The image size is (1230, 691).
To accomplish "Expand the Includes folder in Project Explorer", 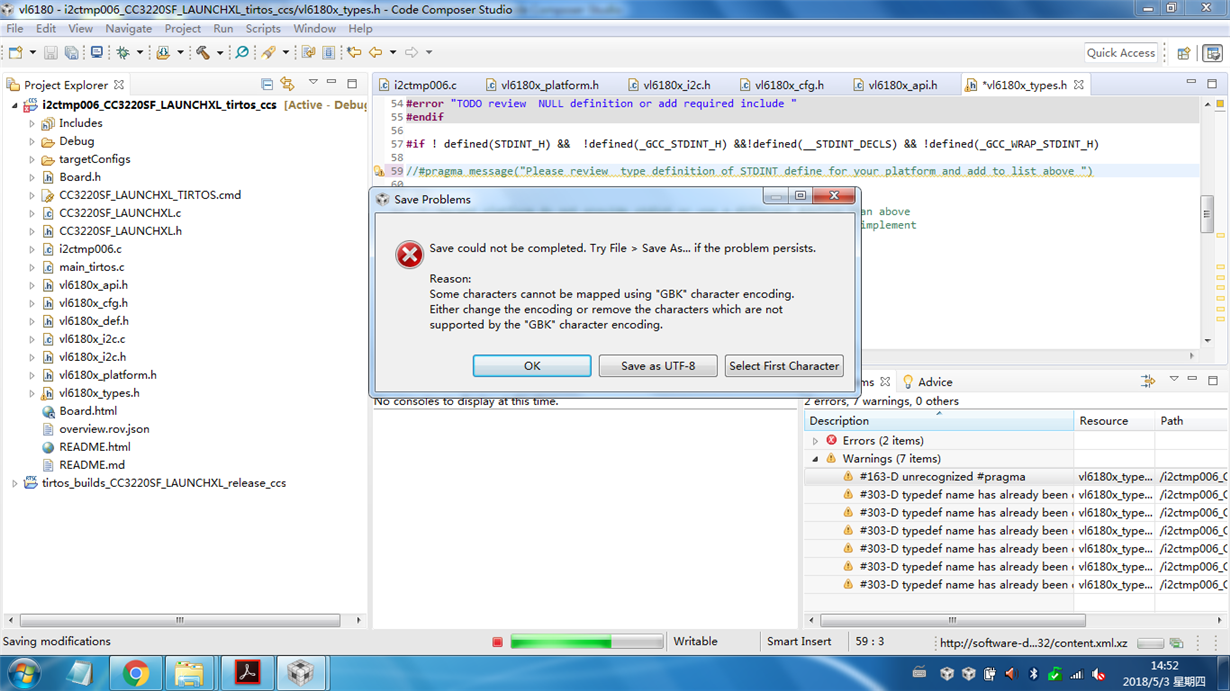I will point(32,124).
